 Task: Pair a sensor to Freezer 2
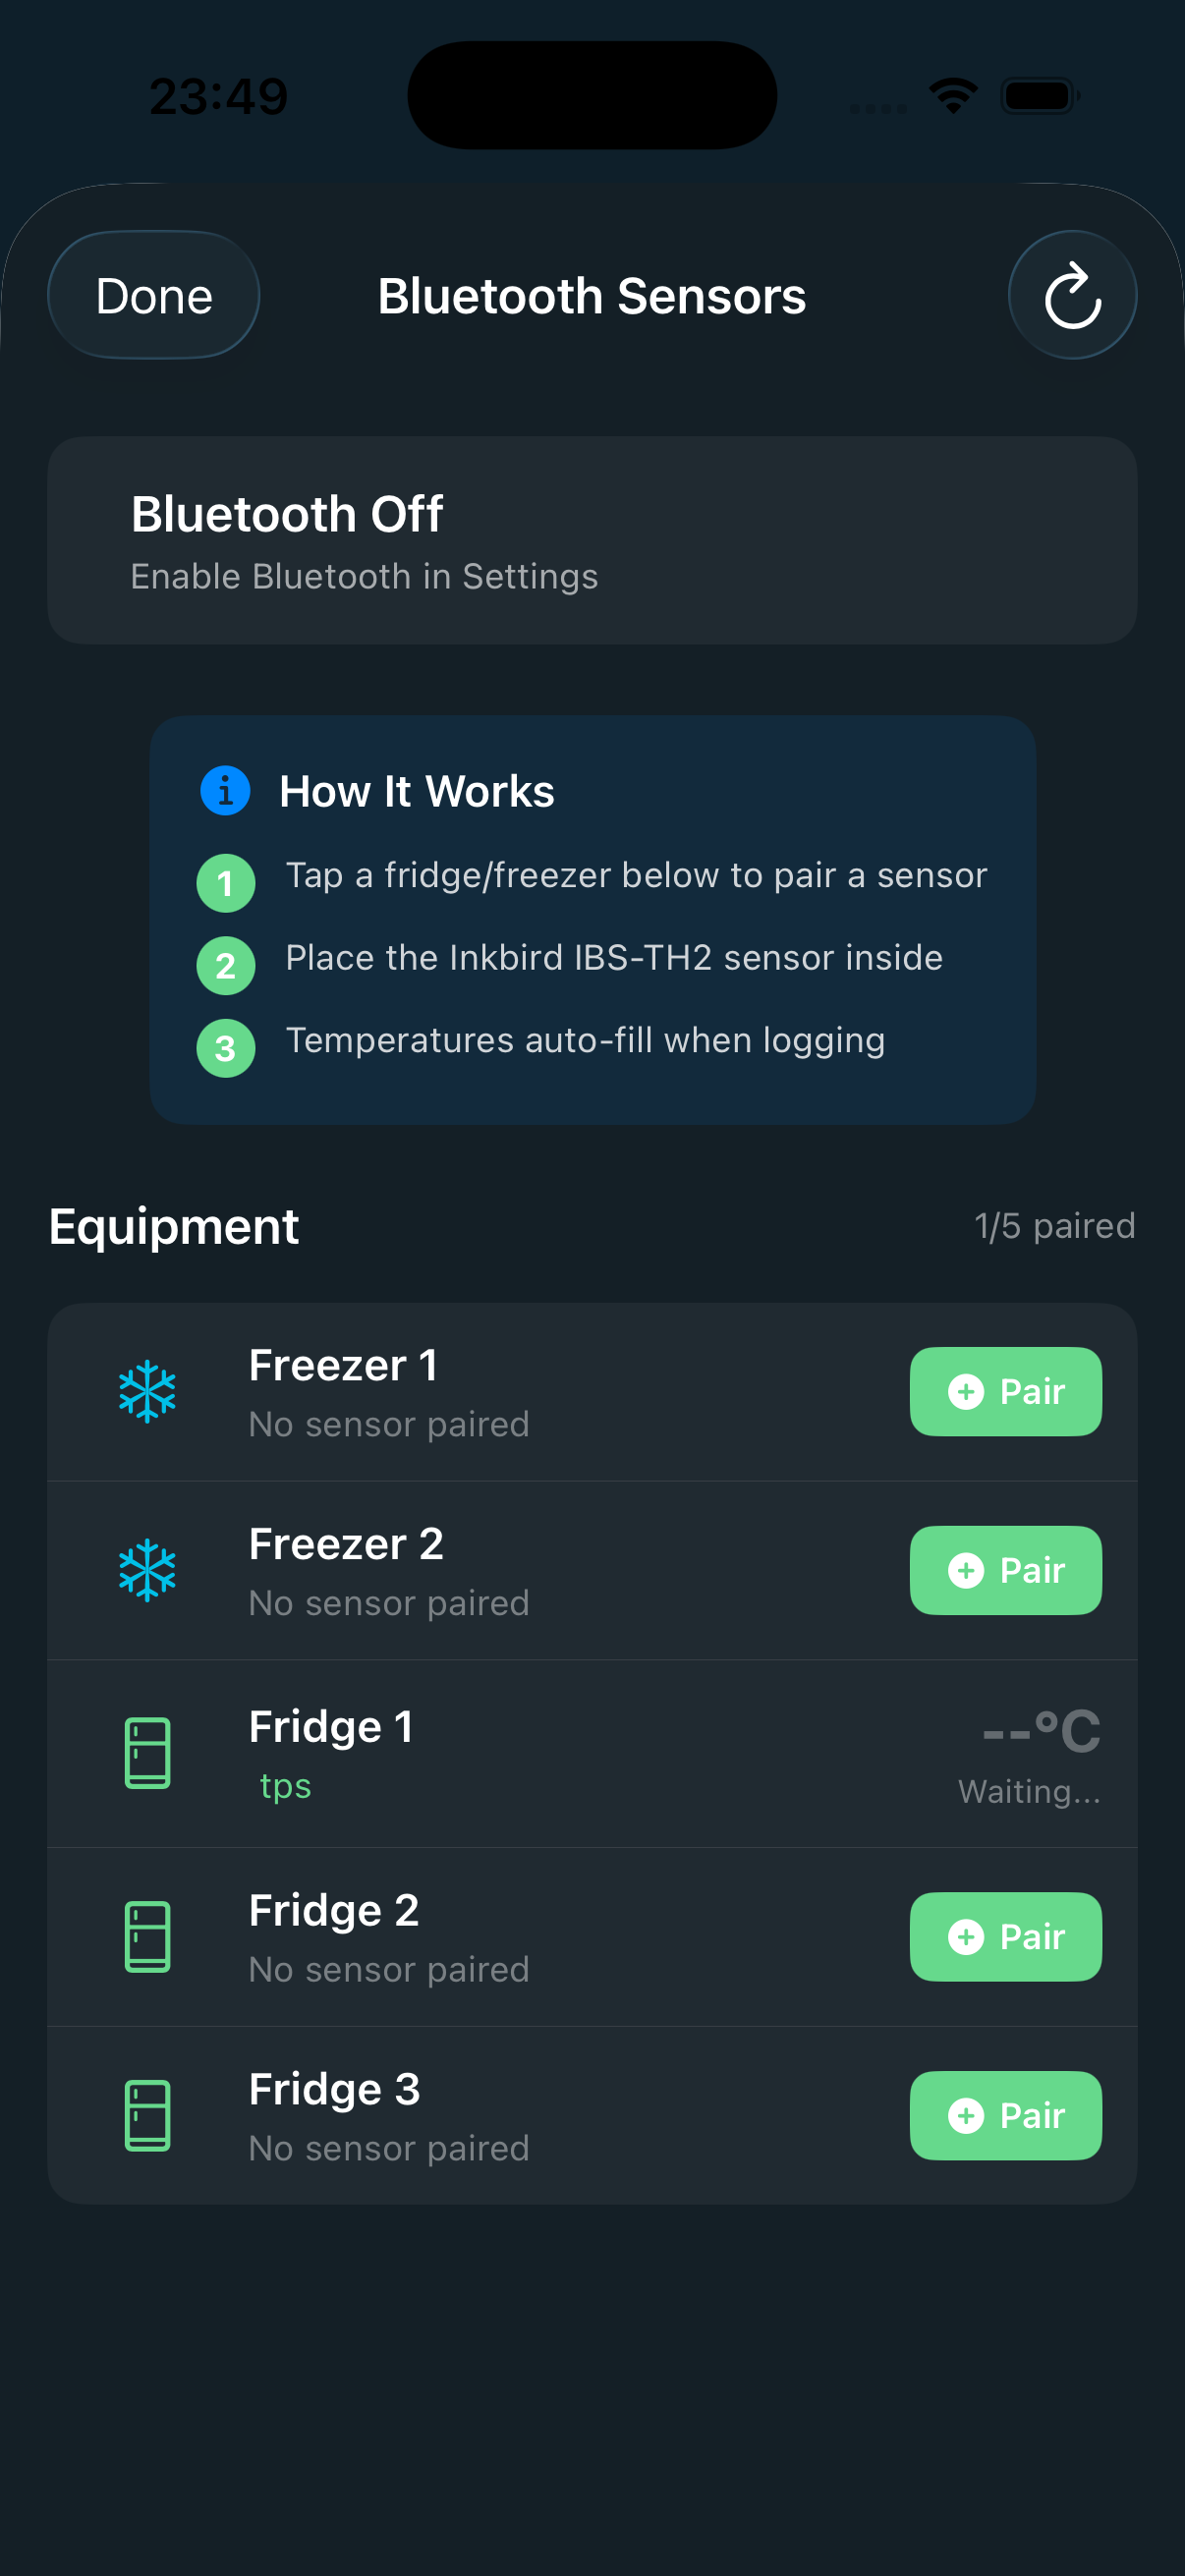pyautogui.click(x=1005, y=1570)
